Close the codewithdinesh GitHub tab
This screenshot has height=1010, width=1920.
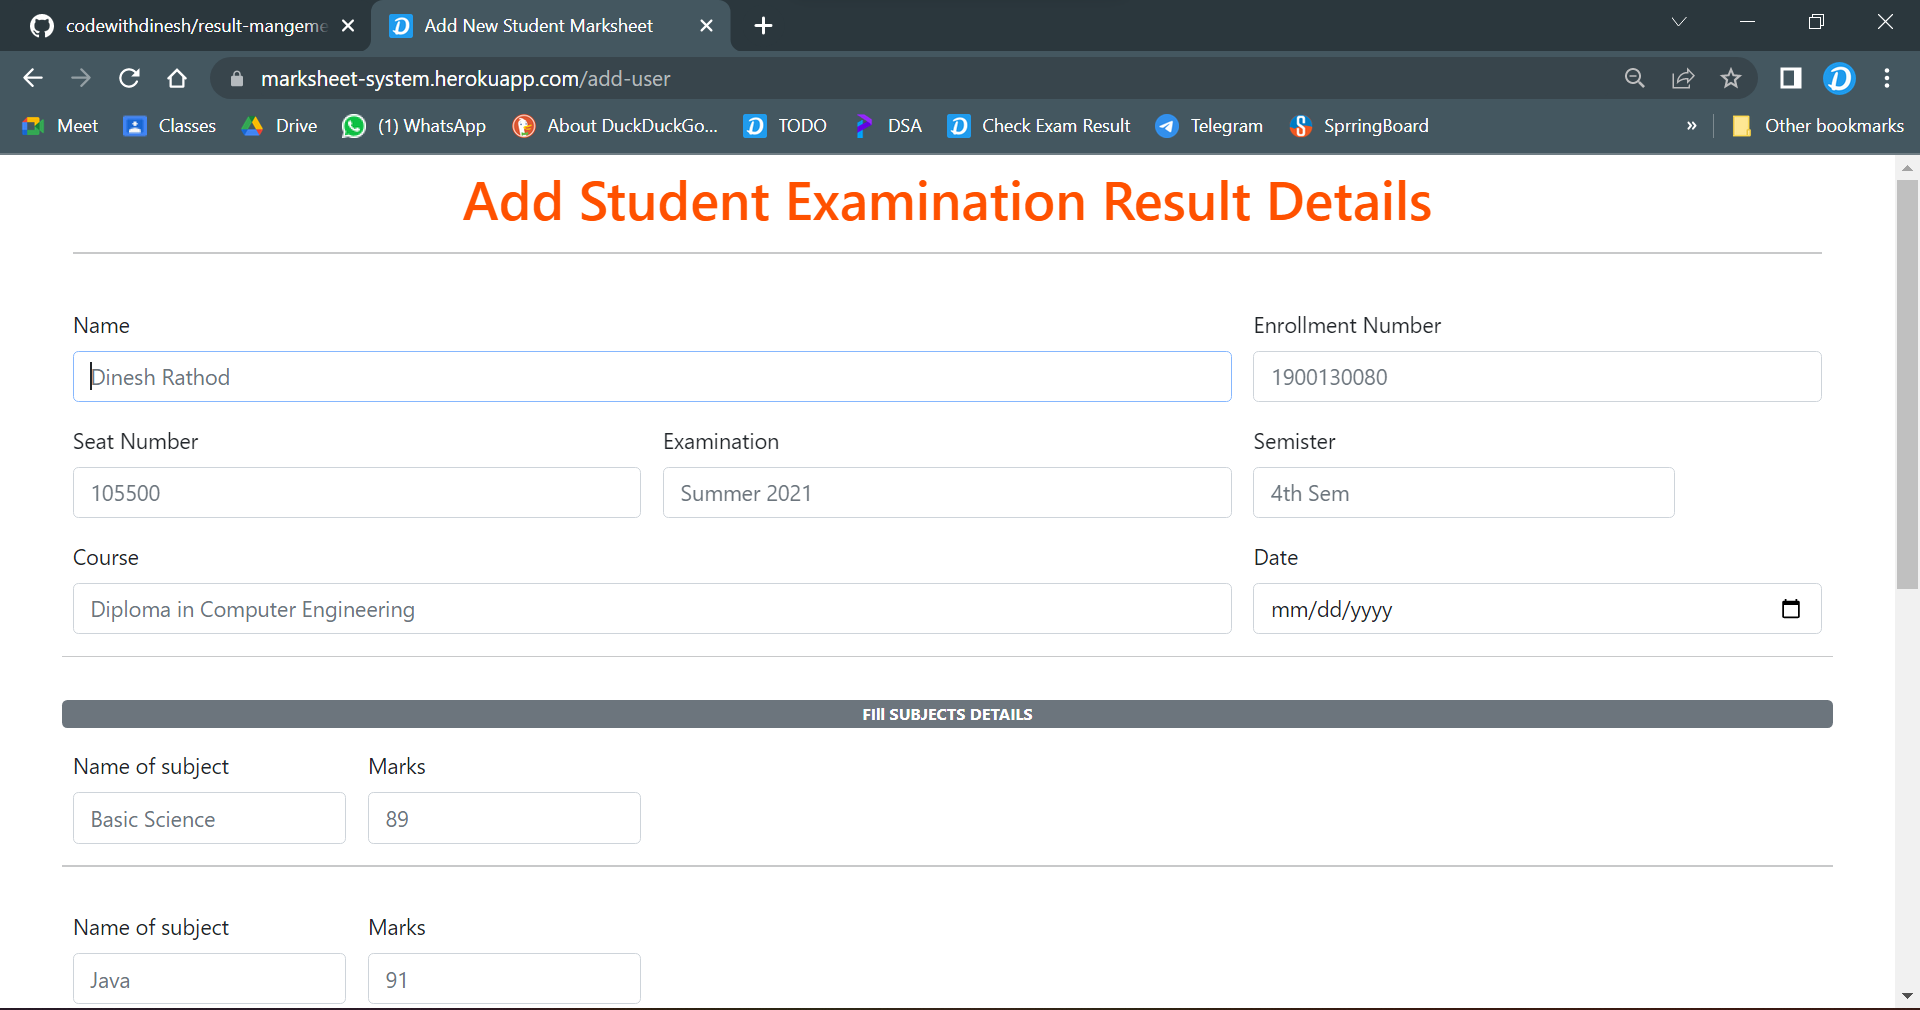click(348, 26)
